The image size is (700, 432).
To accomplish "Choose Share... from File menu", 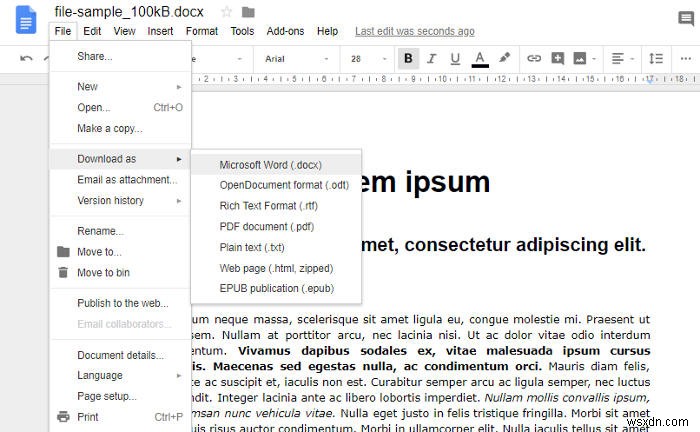I will 120,56.
